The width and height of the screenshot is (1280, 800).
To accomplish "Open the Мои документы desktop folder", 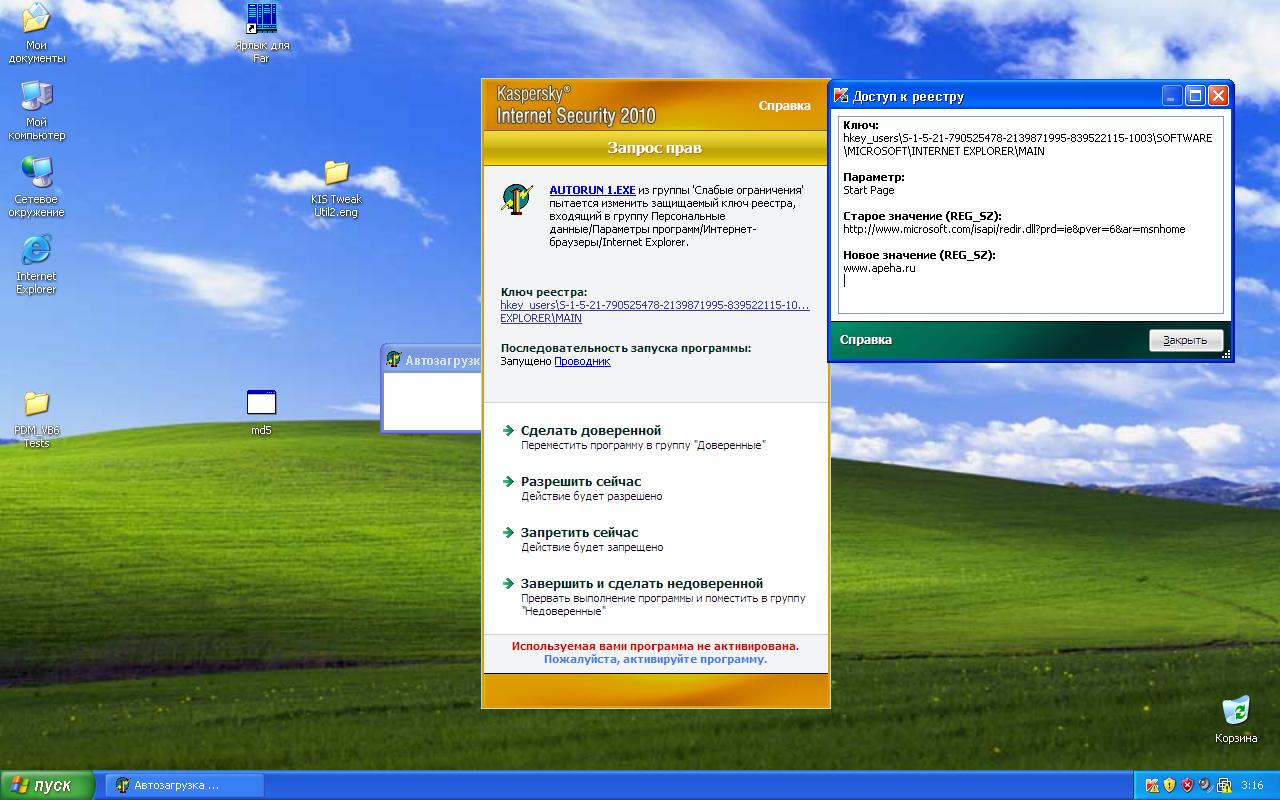I will (x=37, y=33).
